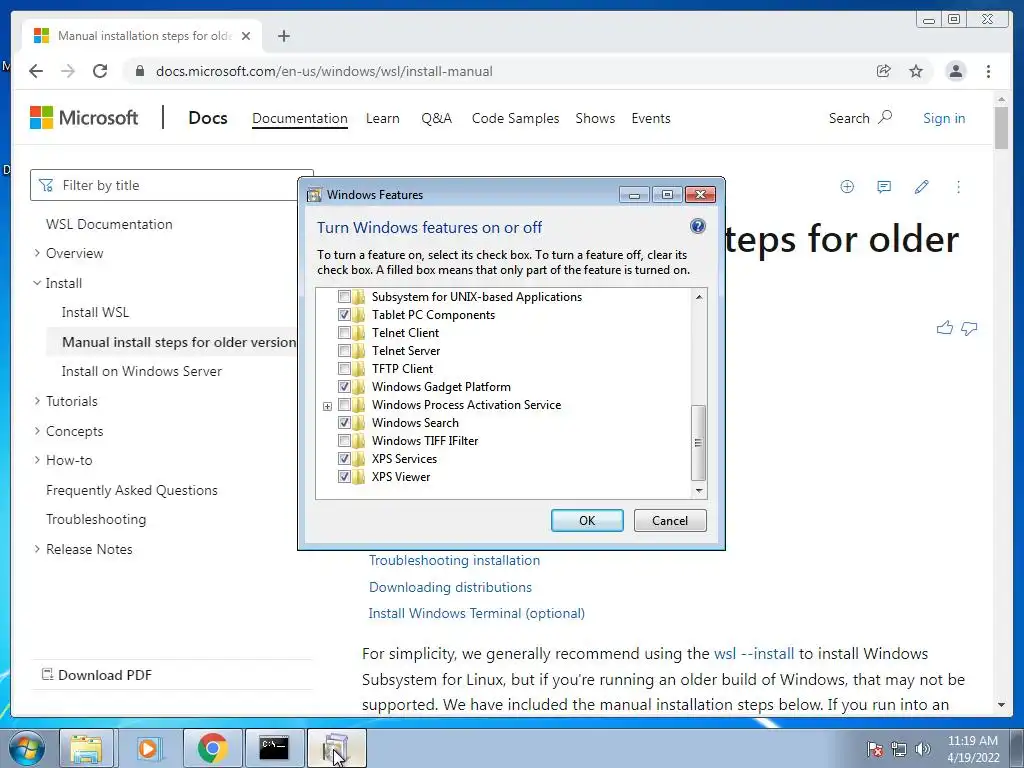Expand the Tutorials section

pos(37,401)
